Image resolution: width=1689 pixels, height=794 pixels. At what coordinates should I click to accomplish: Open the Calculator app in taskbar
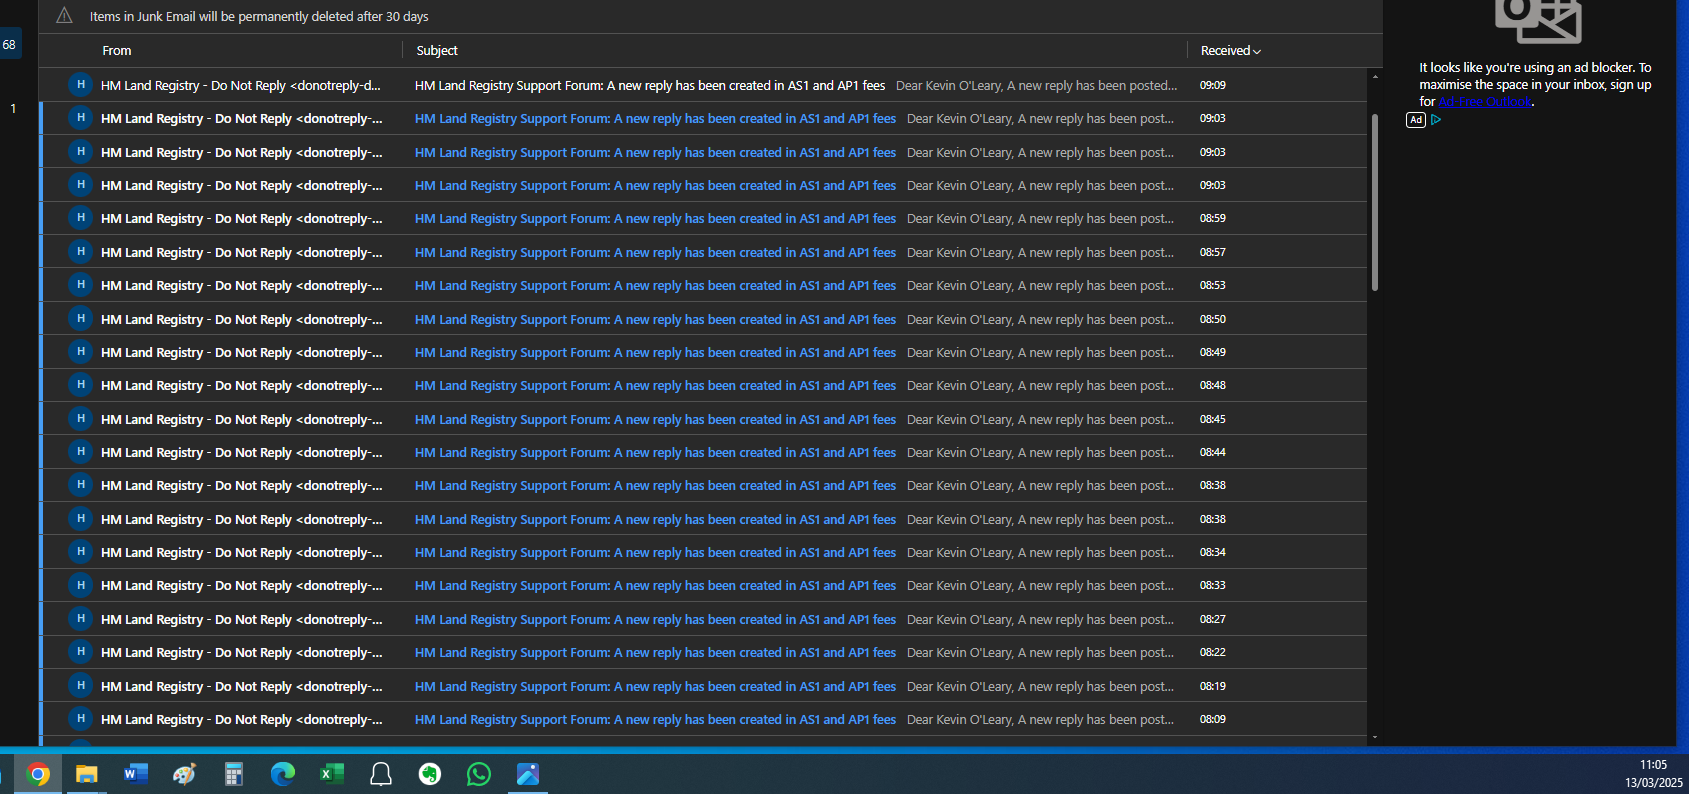pyautogui.click(x=234, y=774)
